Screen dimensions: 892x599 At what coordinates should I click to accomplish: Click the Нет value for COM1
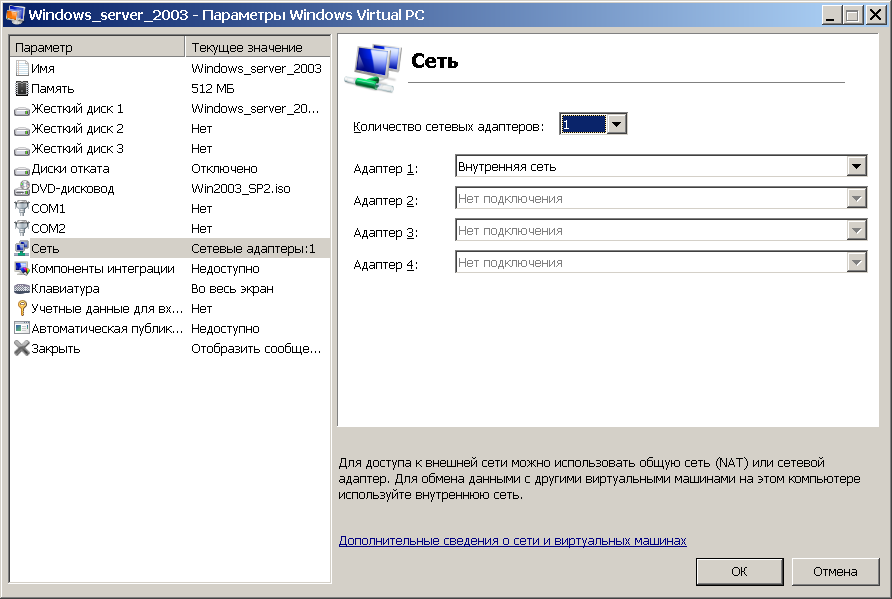tap(201, 208)
